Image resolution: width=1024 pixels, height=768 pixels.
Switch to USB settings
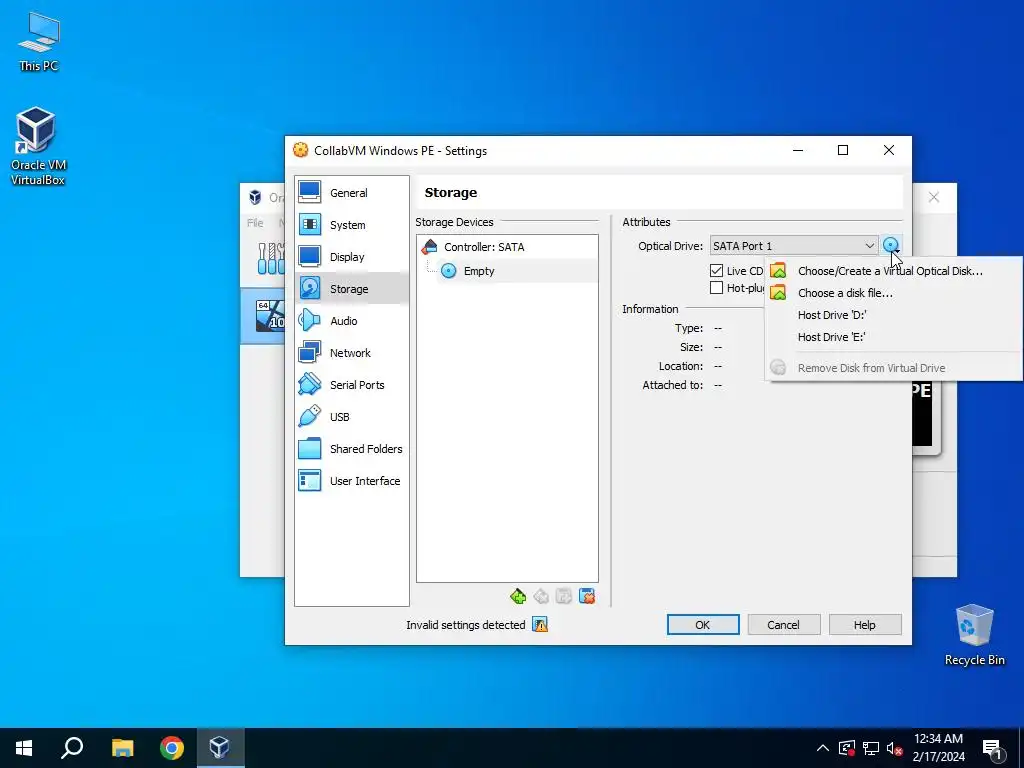pyautogui.click(x=351, y=417)
